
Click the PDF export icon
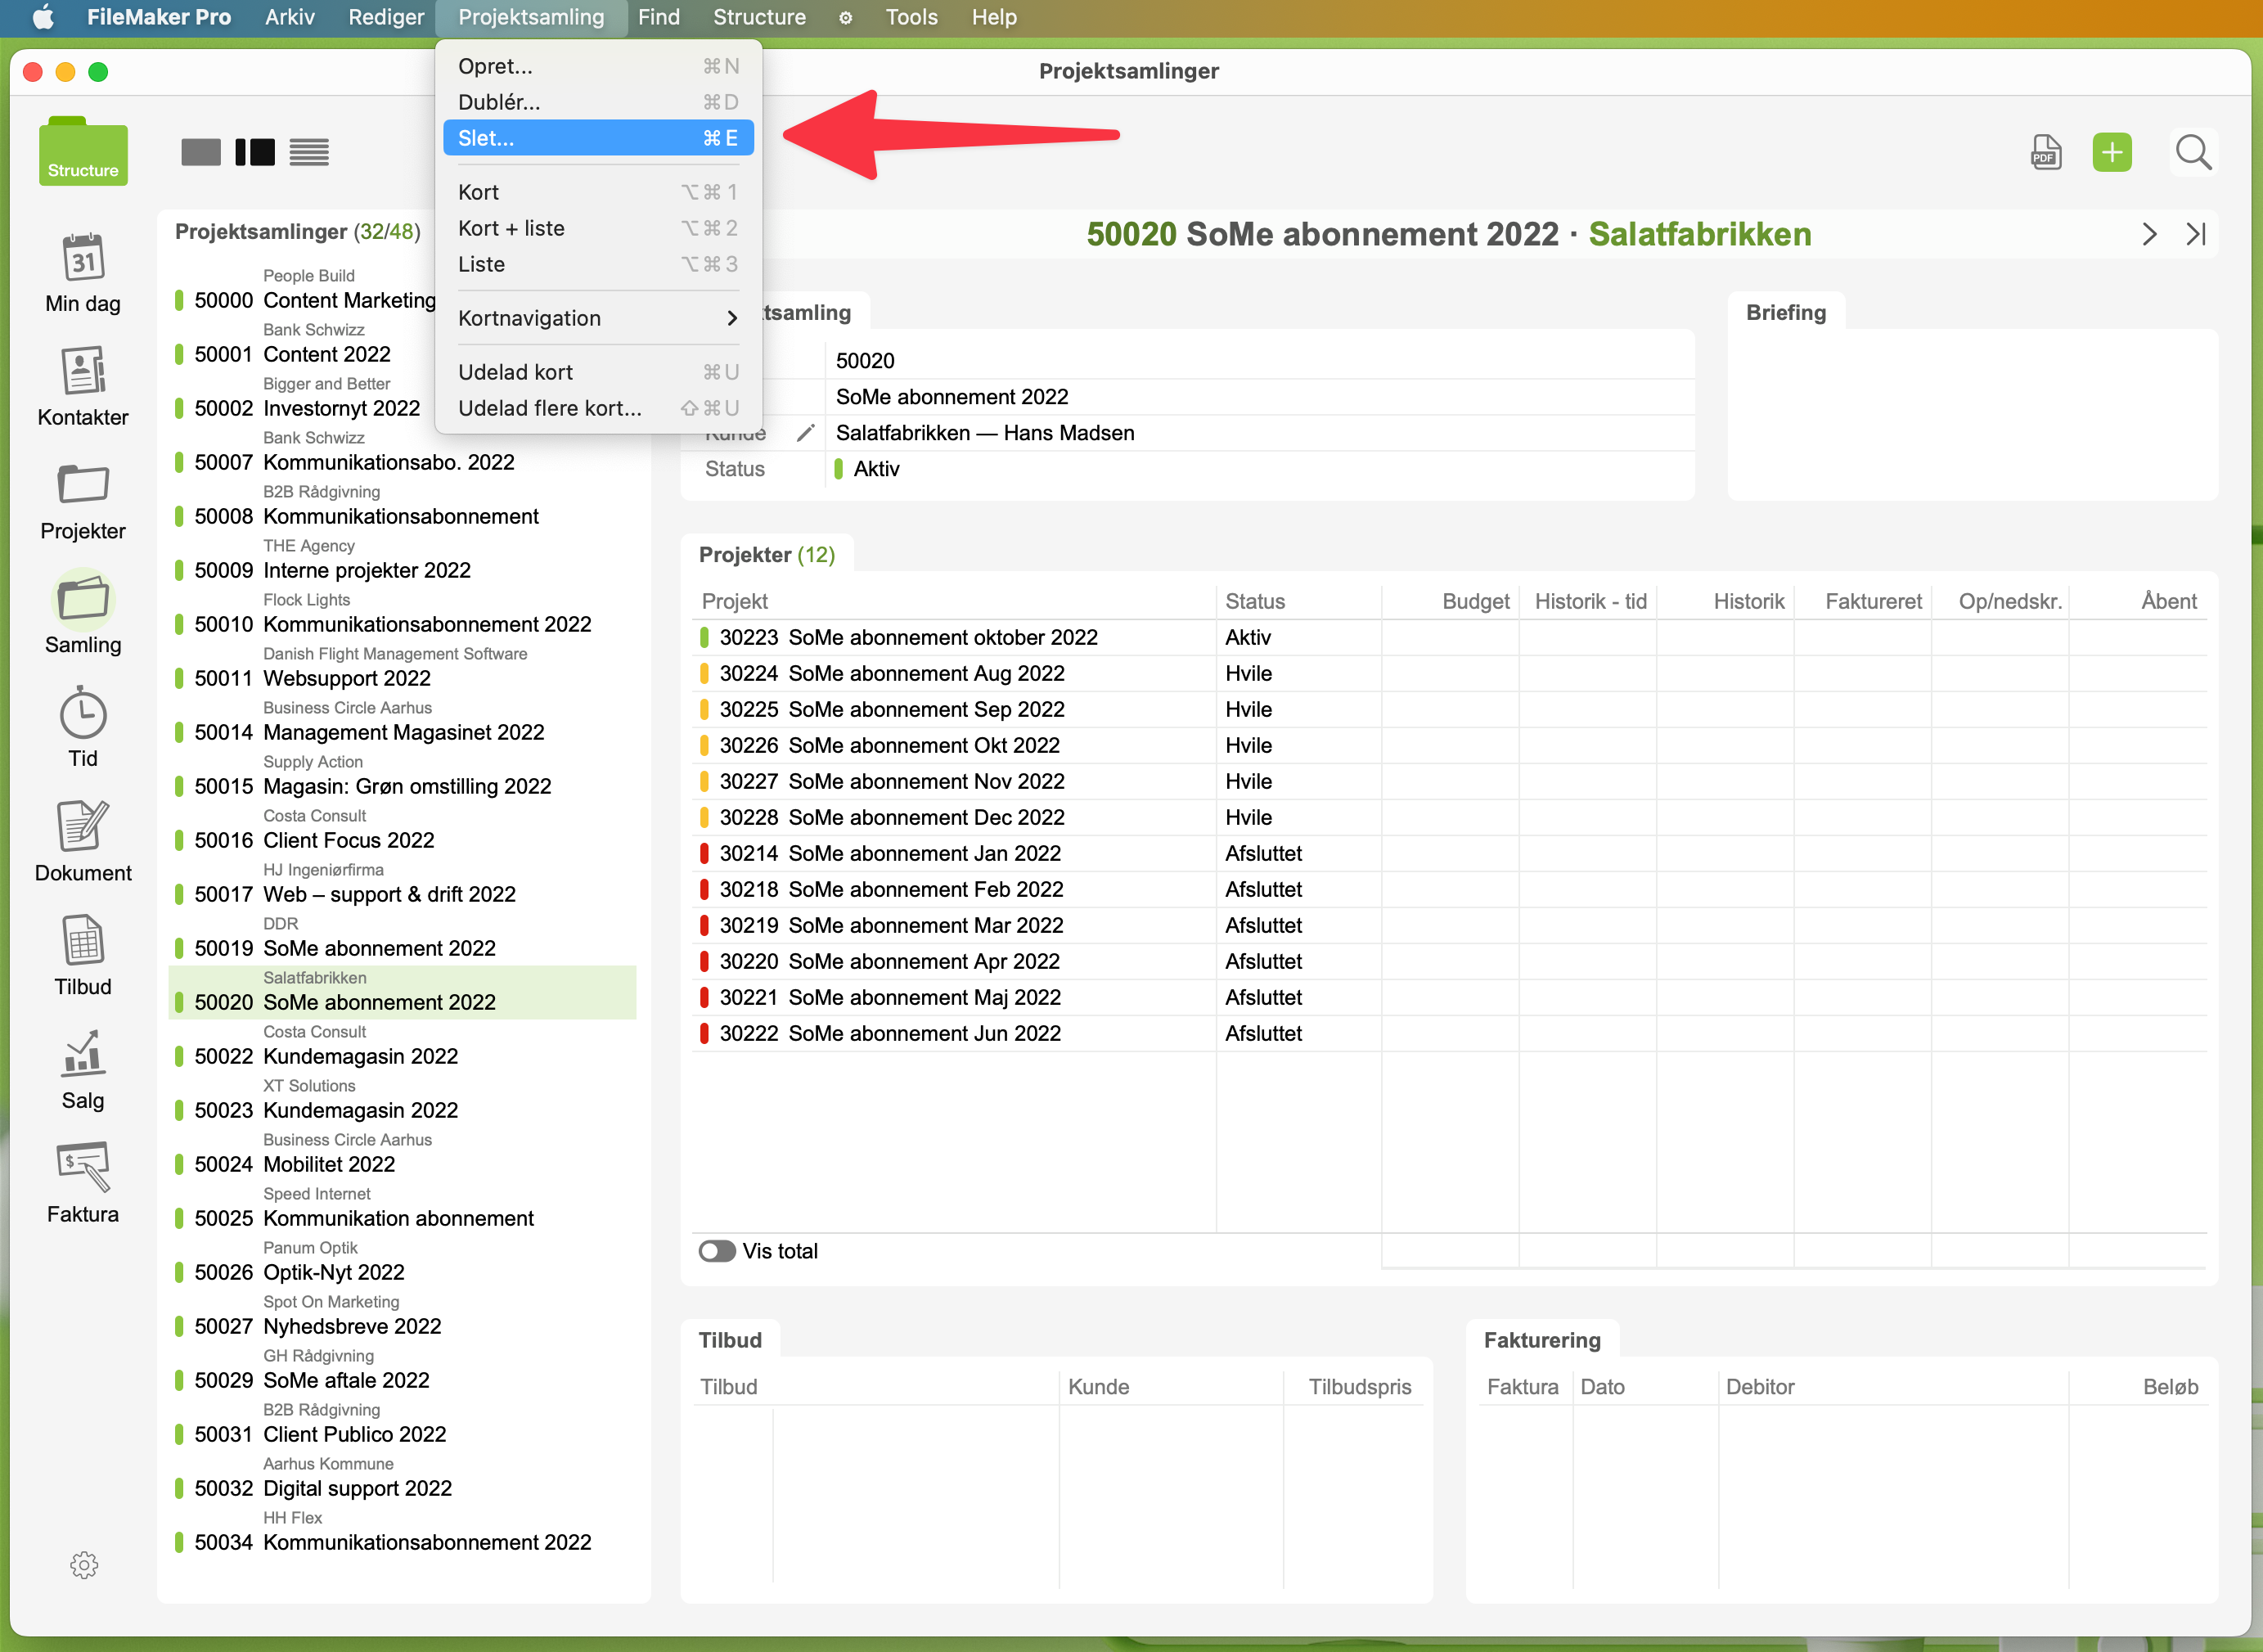(2046, 153)
